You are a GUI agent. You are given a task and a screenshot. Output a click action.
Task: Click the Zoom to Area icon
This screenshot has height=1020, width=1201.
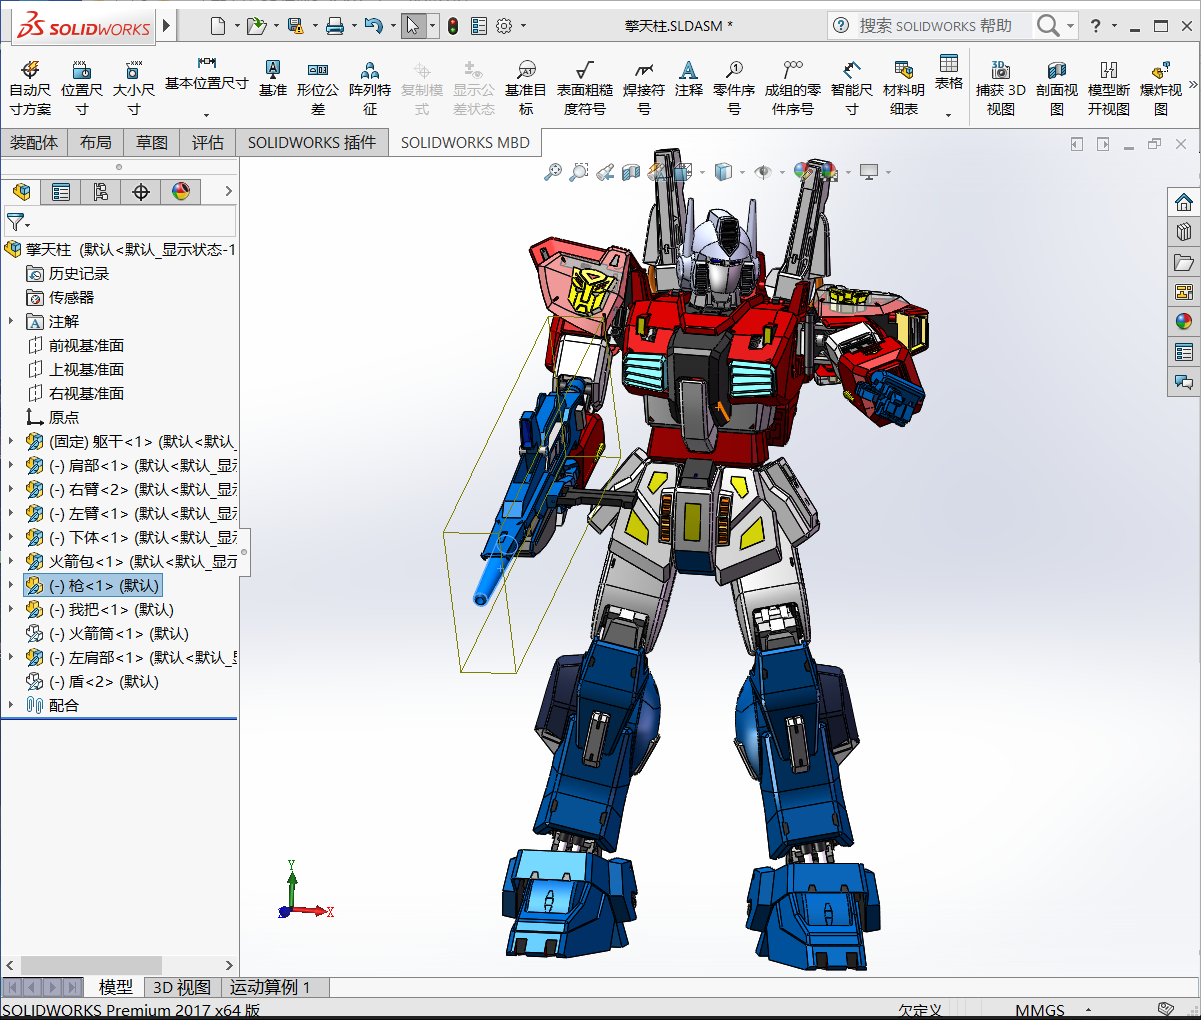tap(579, 172)
